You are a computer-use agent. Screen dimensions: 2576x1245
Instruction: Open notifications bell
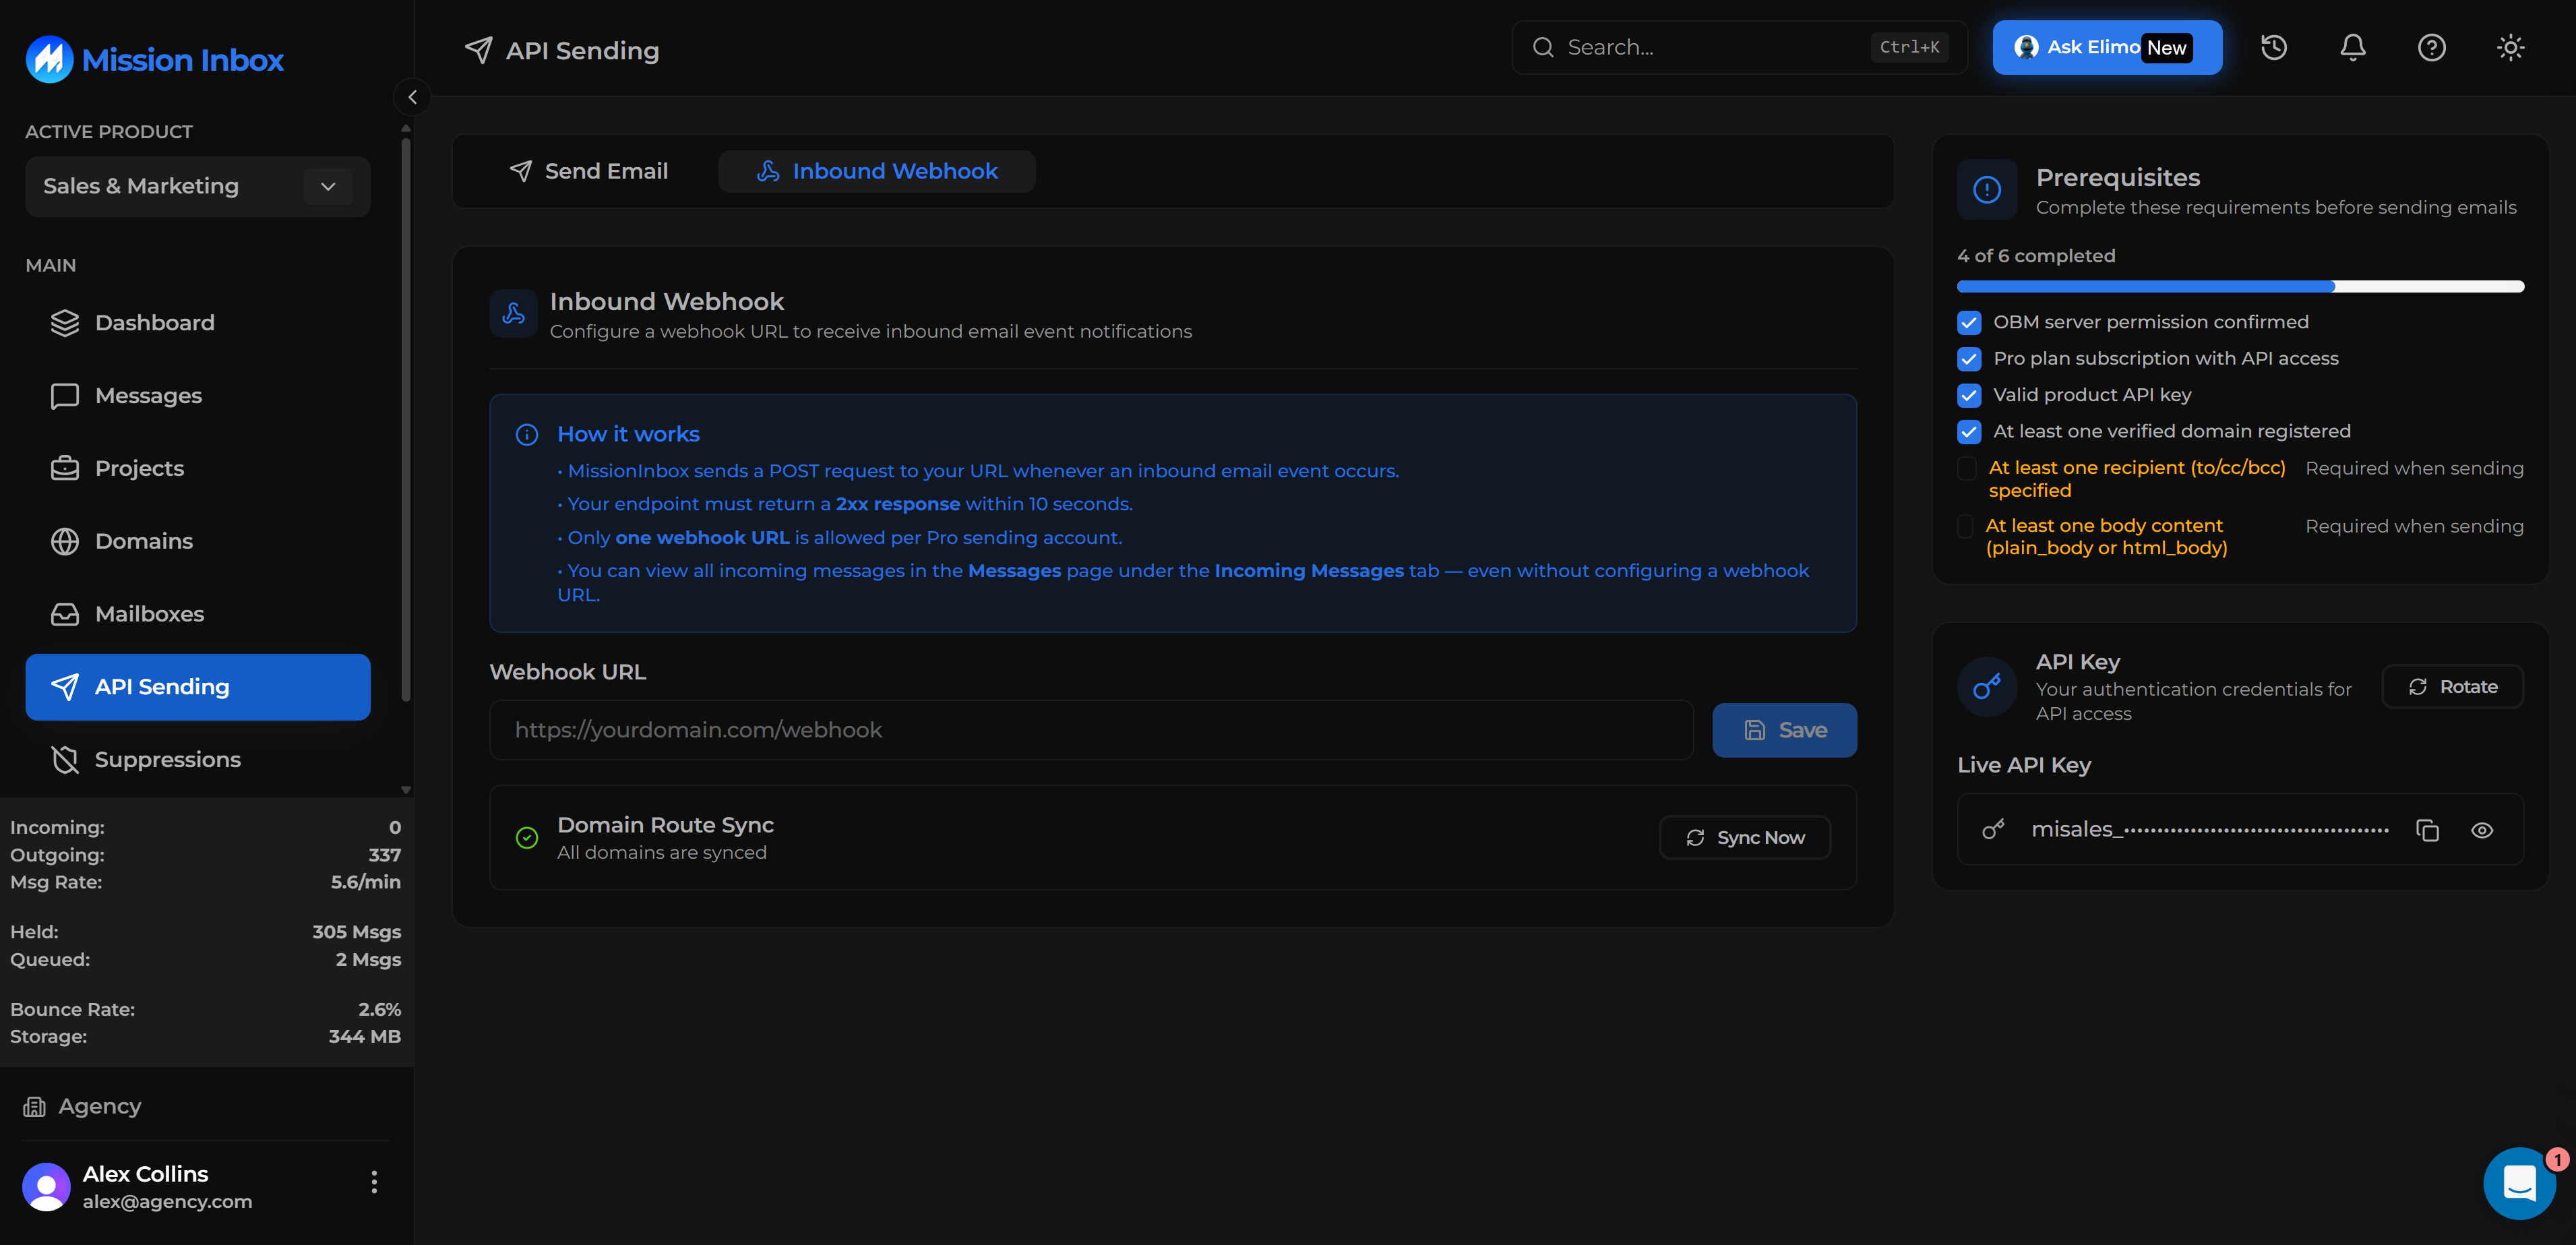click(2353, 47)
